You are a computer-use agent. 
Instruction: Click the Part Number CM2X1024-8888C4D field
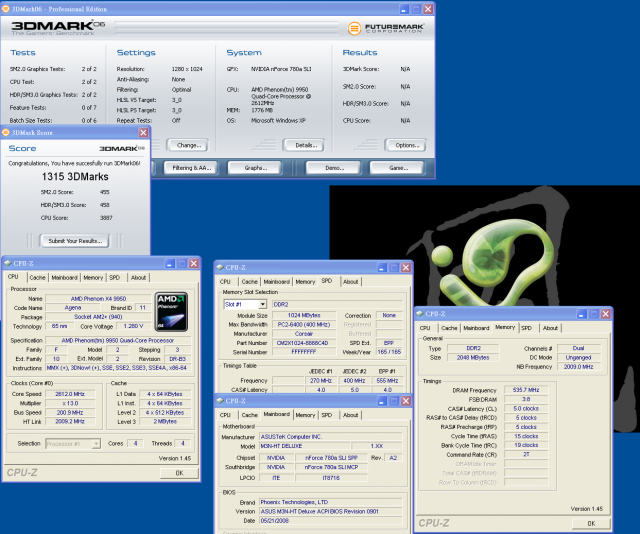click(304, 343)
